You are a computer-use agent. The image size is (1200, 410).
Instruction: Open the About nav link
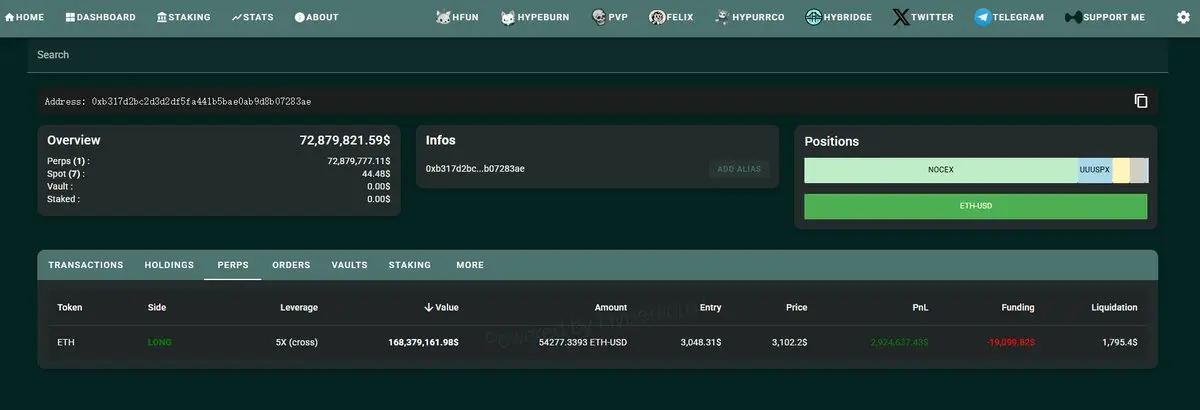pyautogui.click(x=316, y=17)
